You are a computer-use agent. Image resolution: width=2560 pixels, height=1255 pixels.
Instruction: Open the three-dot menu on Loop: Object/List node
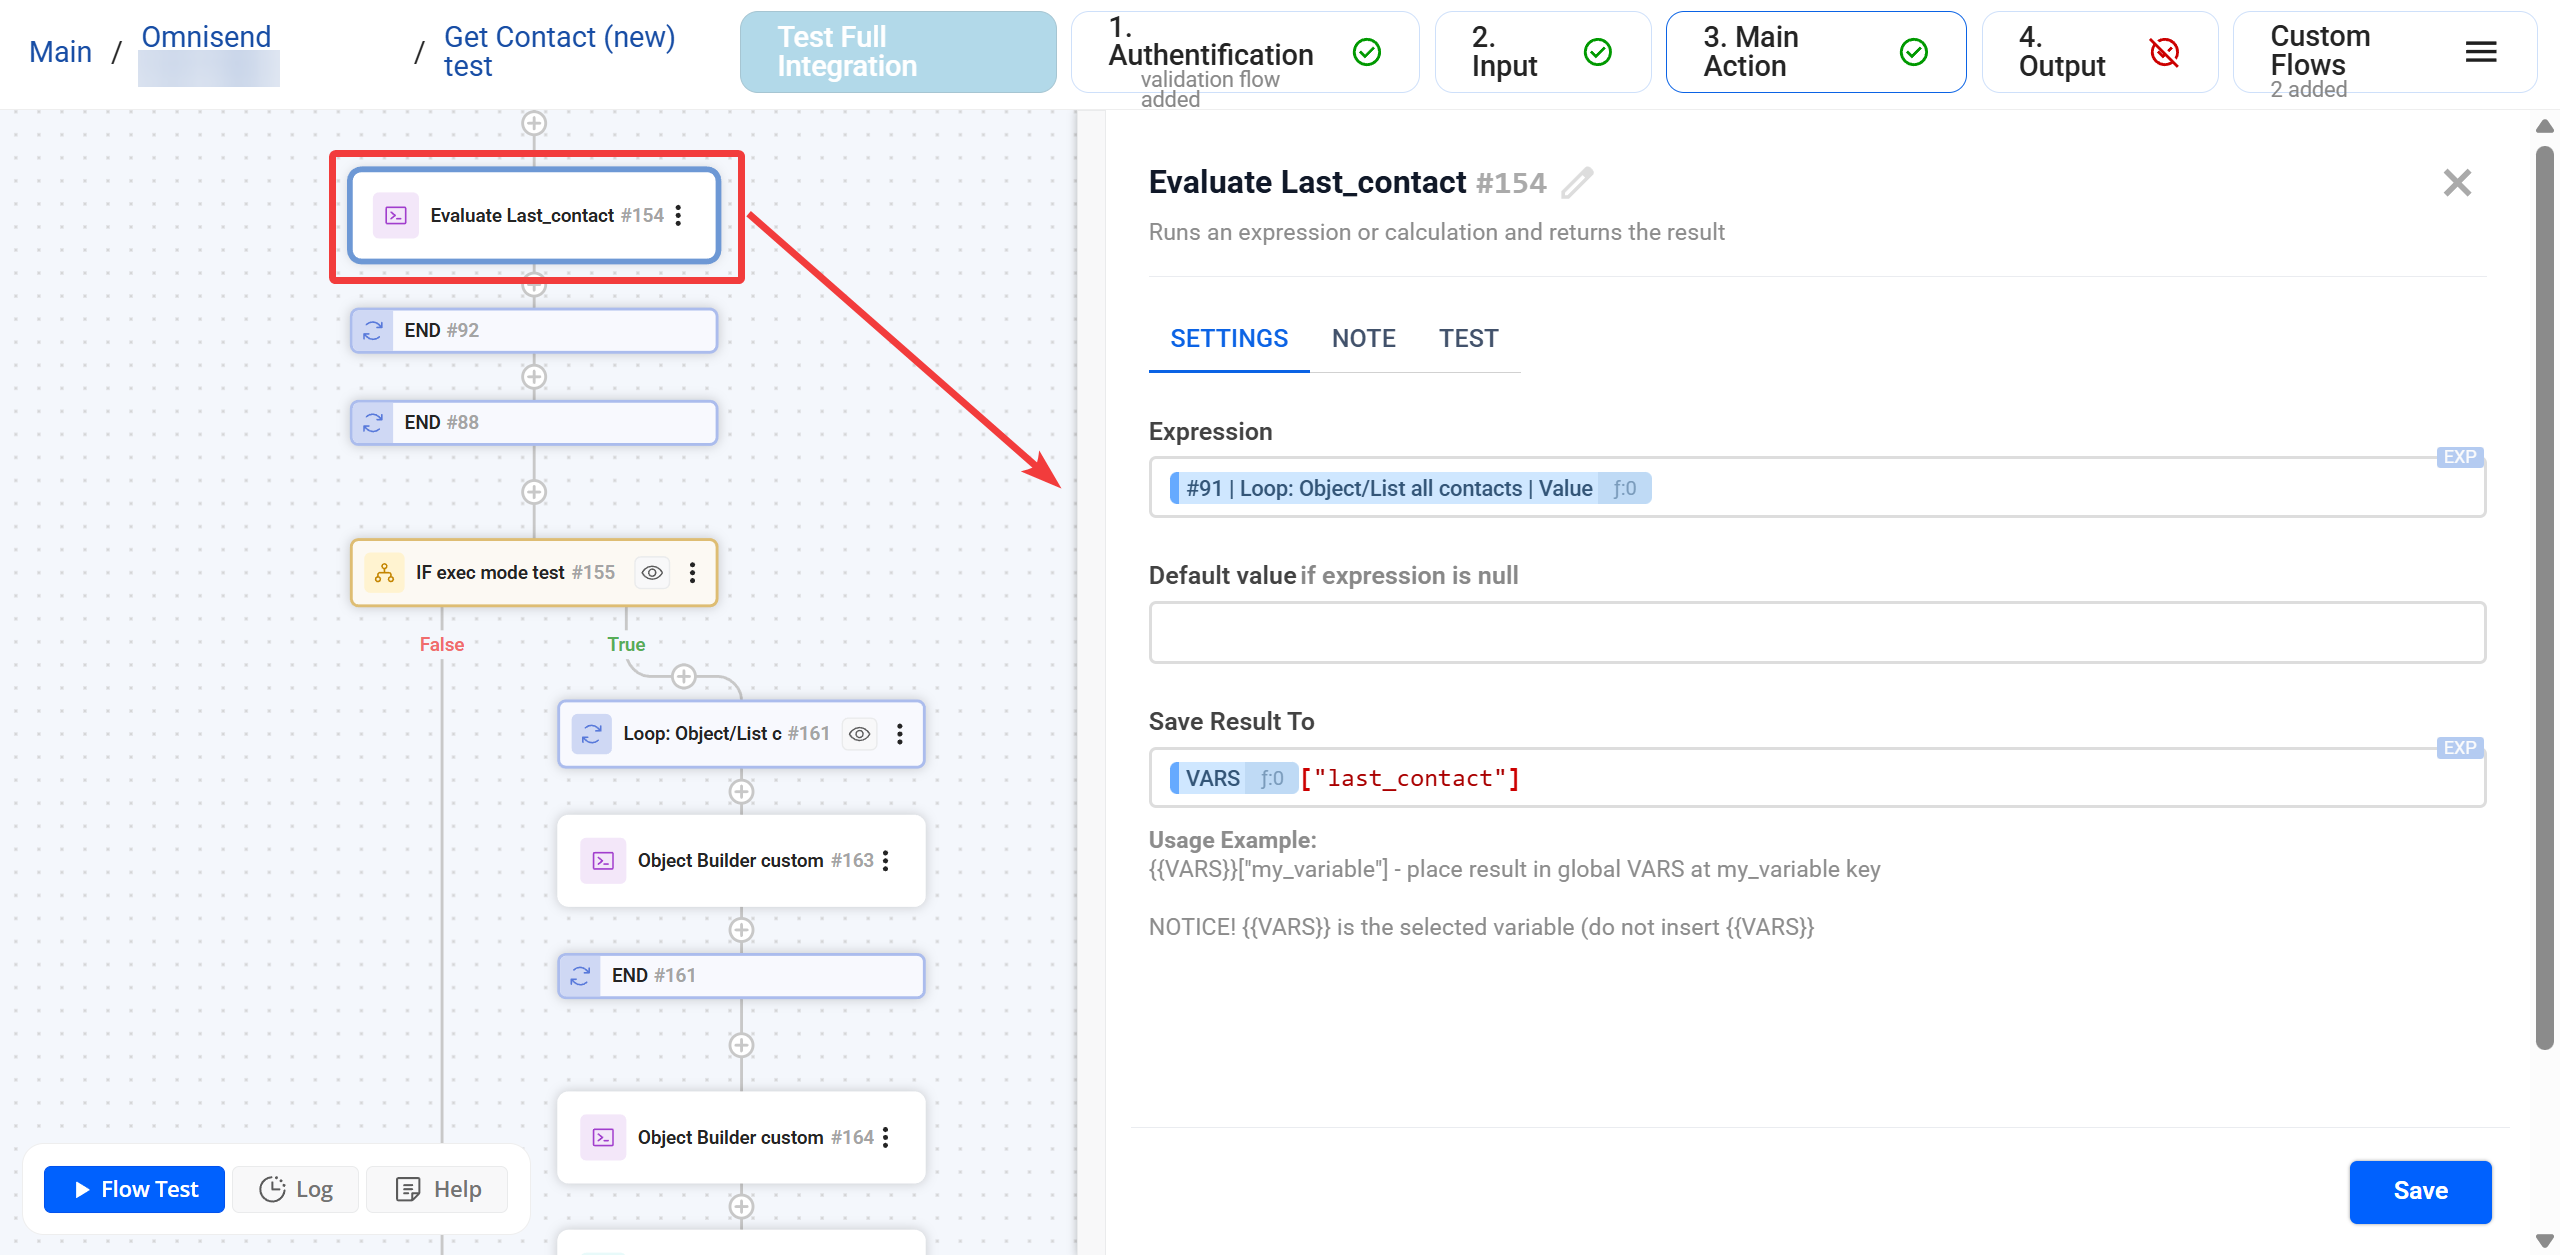click(900, 733)
